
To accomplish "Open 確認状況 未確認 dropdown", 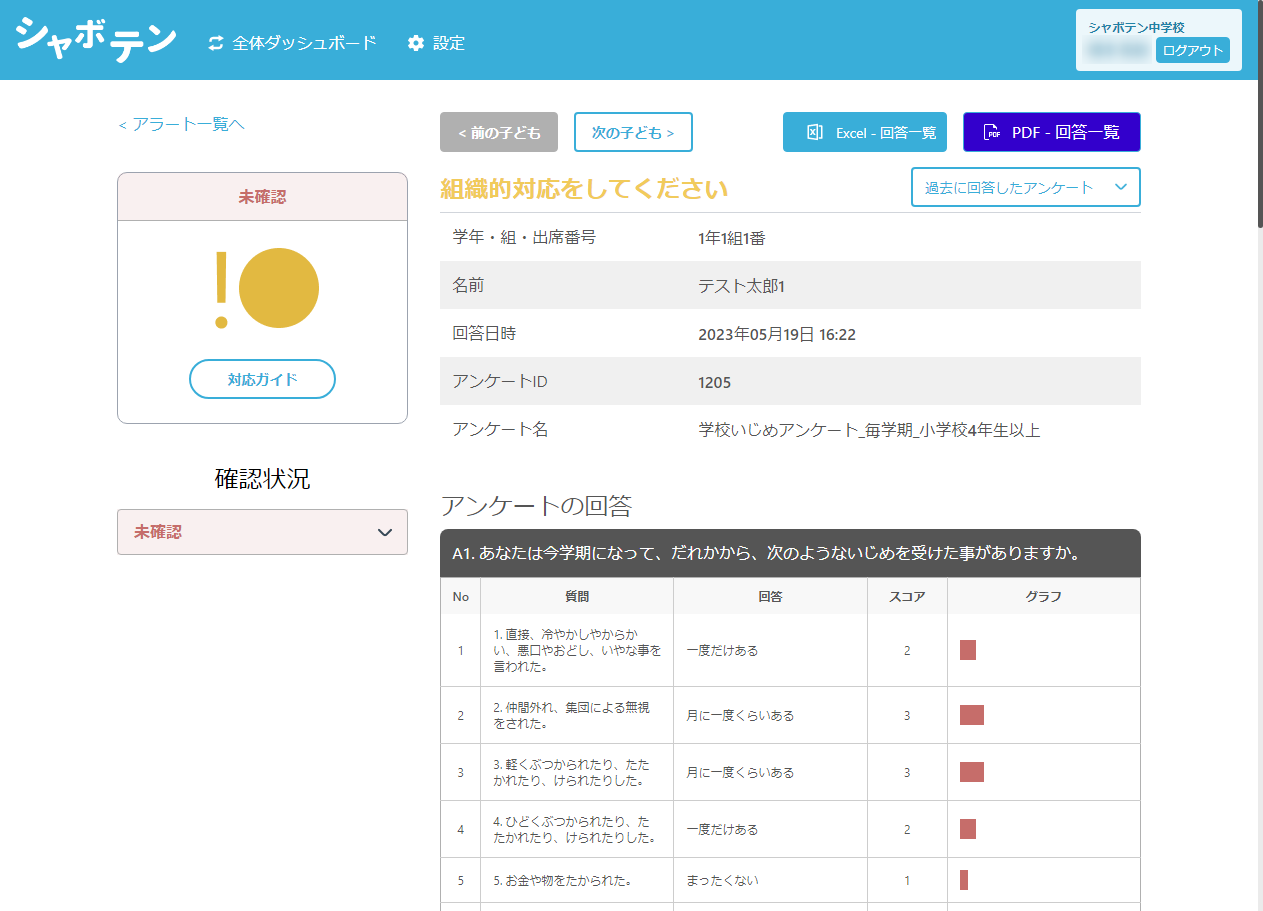I will click(x=262, y=532).
